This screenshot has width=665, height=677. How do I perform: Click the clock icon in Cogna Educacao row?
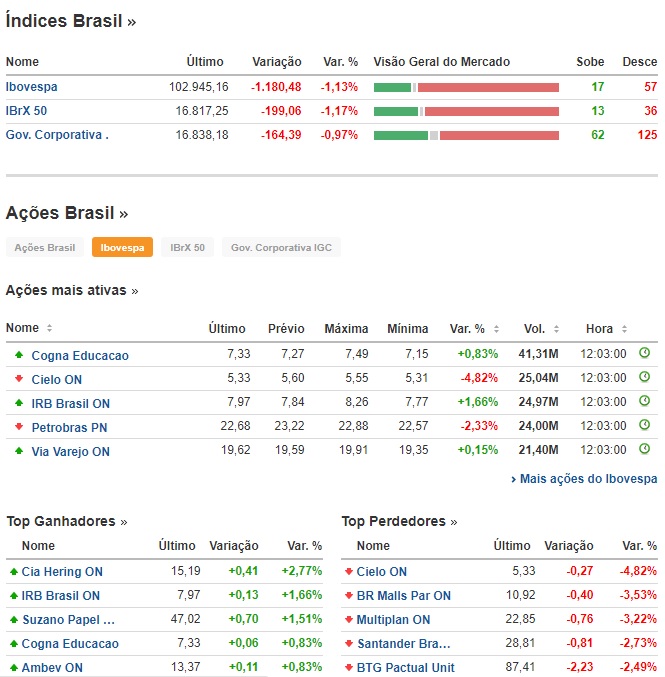(644, 353)
